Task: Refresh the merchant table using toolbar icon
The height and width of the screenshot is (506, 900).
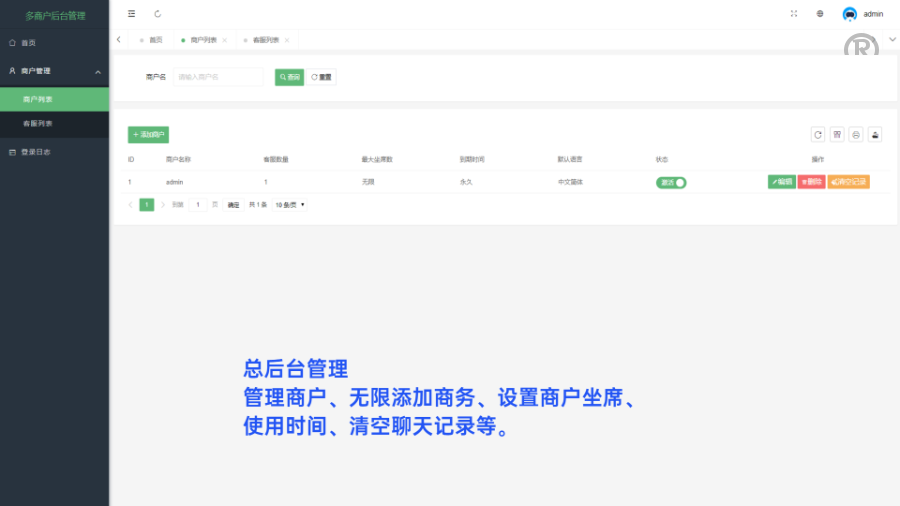Action: (x=818, y=134)
